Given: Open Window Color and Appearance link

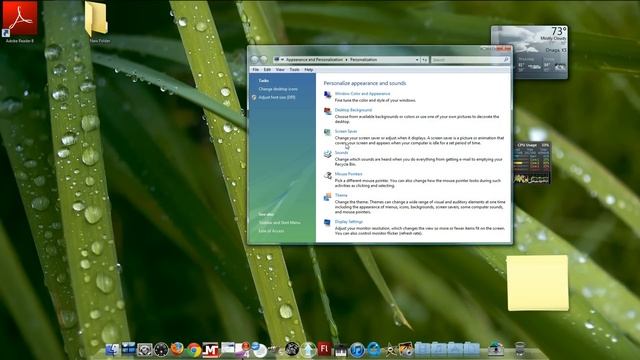Looking at the screenshot, I should point(362,93).
